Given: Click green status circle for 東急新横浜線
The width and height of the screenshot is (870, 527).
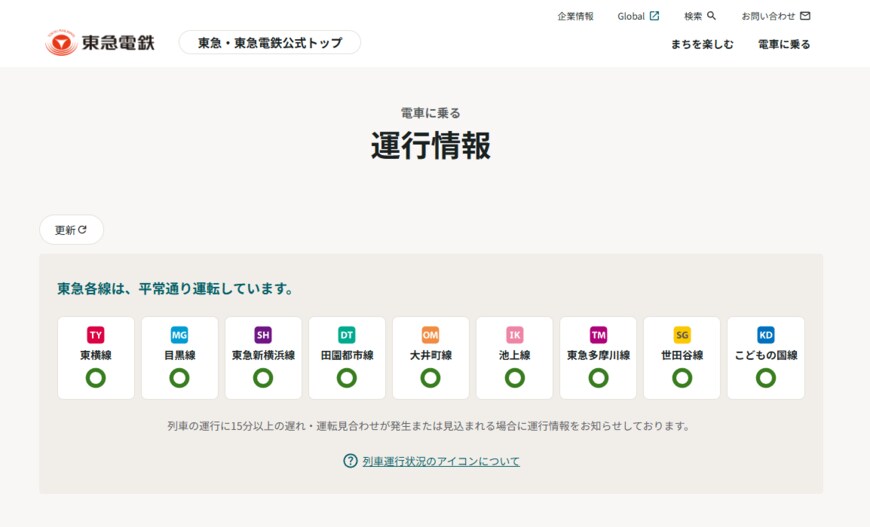Looking at the screenshot, I should point(263,378).
